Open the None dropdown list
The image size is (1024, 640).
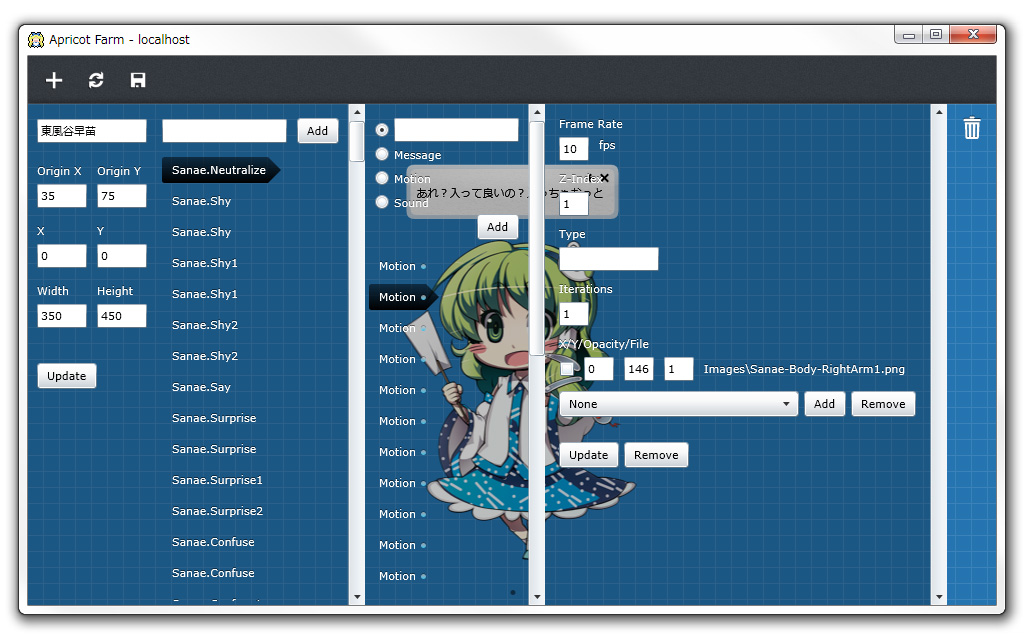(679, 404)
